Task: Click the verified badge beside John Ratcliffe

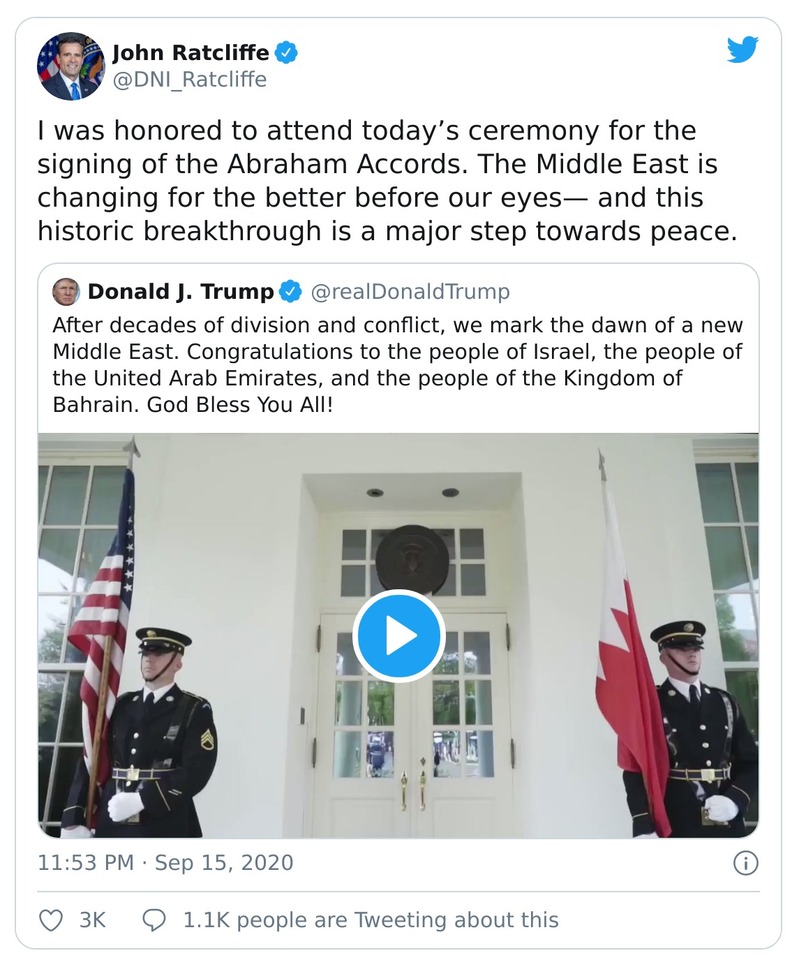Action: point(286,52)
